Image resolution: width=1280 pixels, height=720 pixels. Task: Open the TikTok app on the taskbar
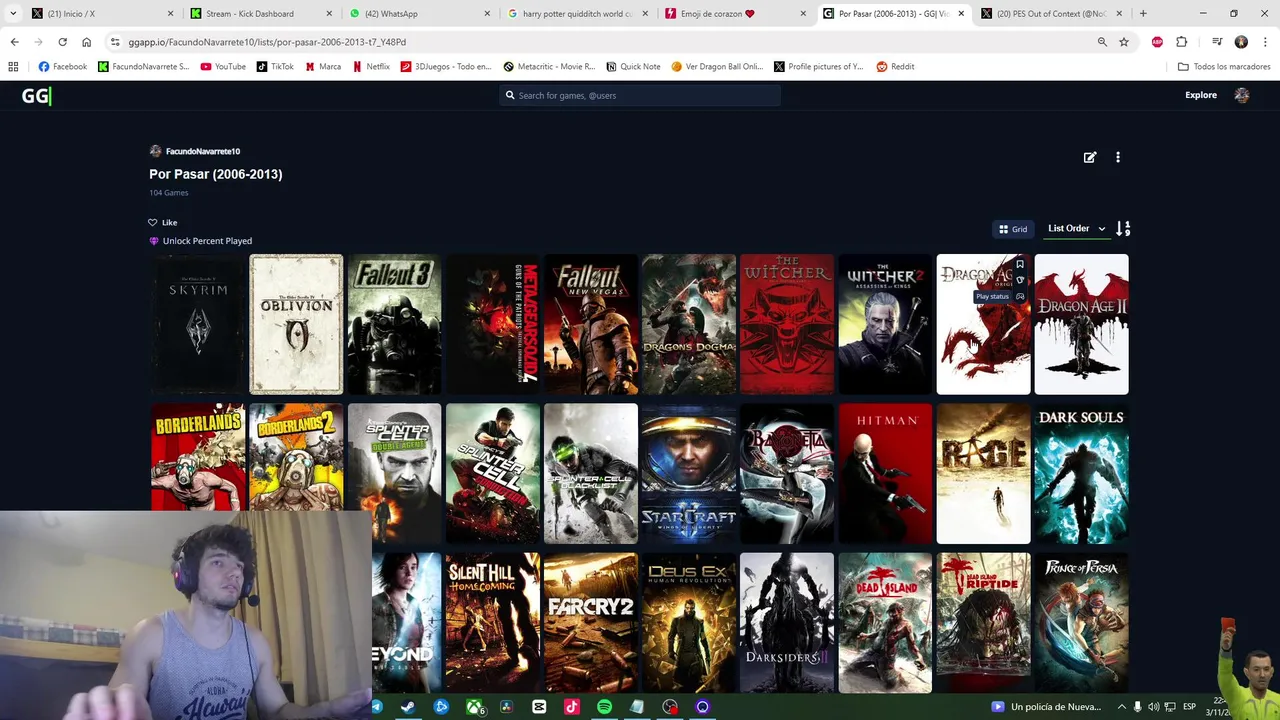click(x=572, y=706)
